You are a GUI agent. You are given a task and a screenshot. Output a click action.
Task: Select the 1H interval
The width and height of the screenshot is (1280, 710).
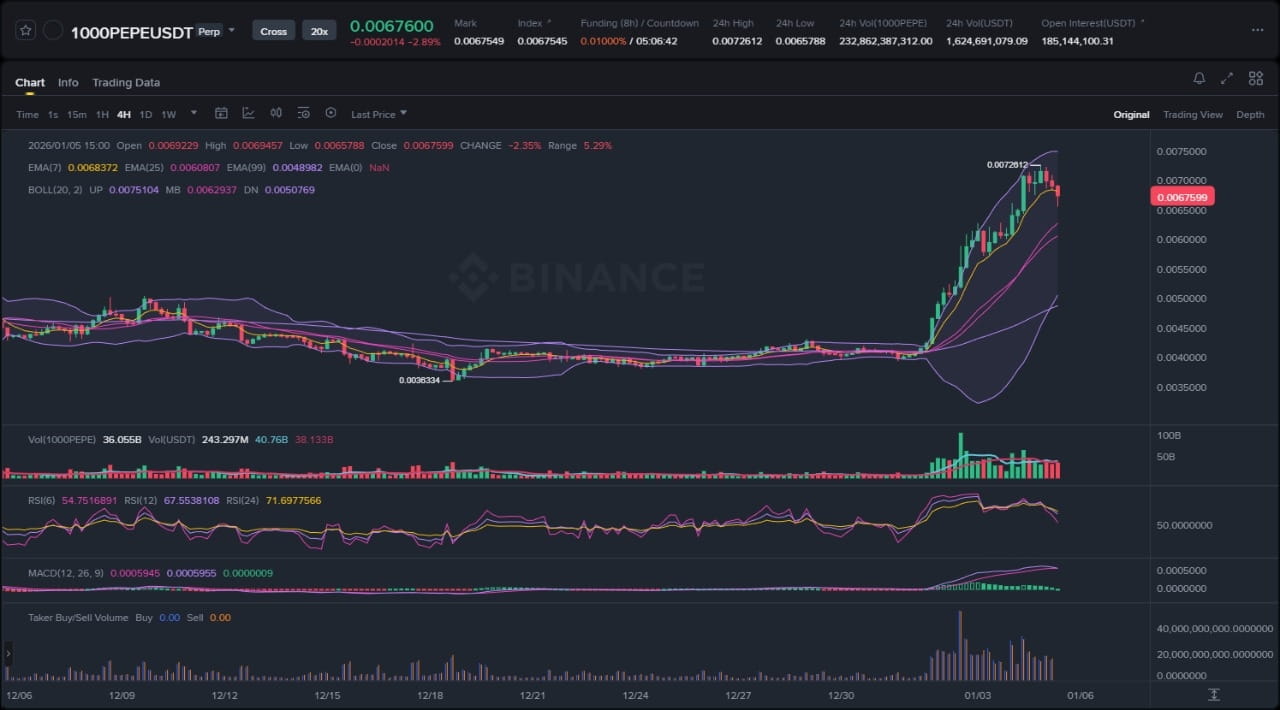(102, 114)
